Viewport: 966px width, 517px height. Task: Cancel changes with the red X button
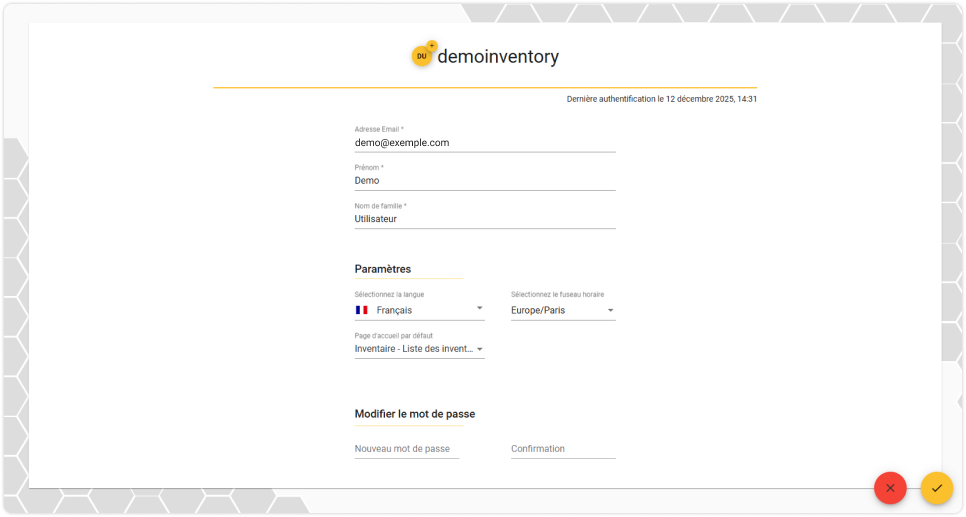(890, 488)
